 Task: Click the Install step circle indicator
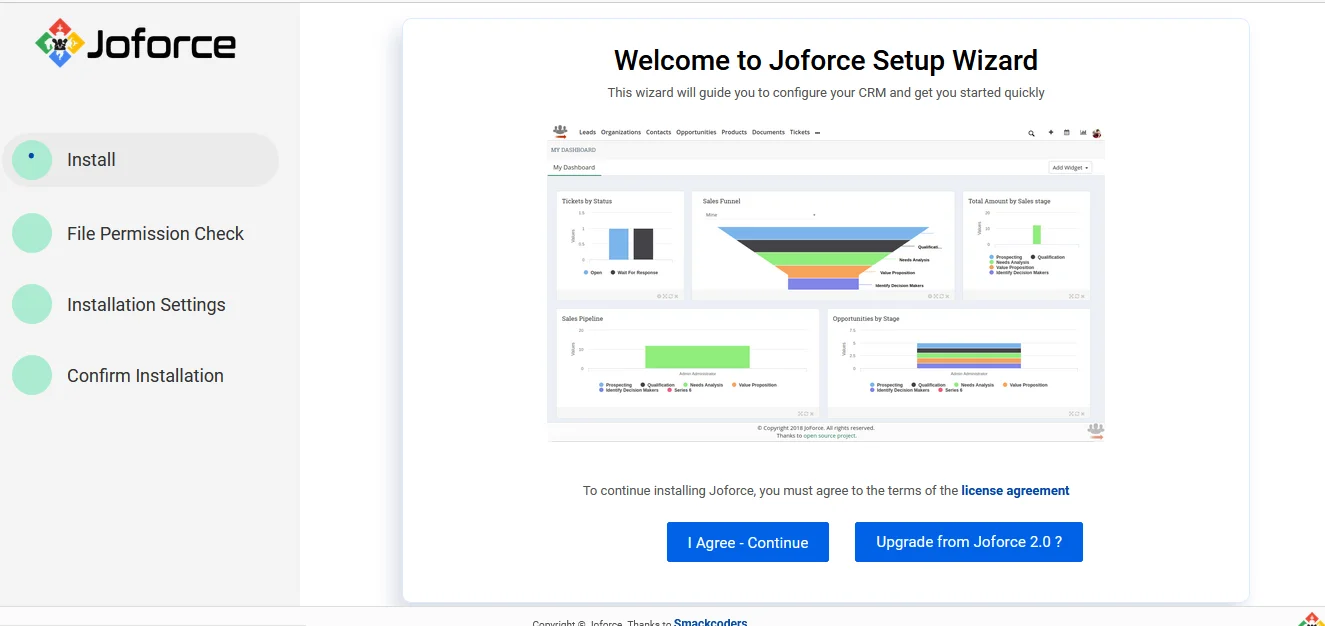(x=32, y=160)
